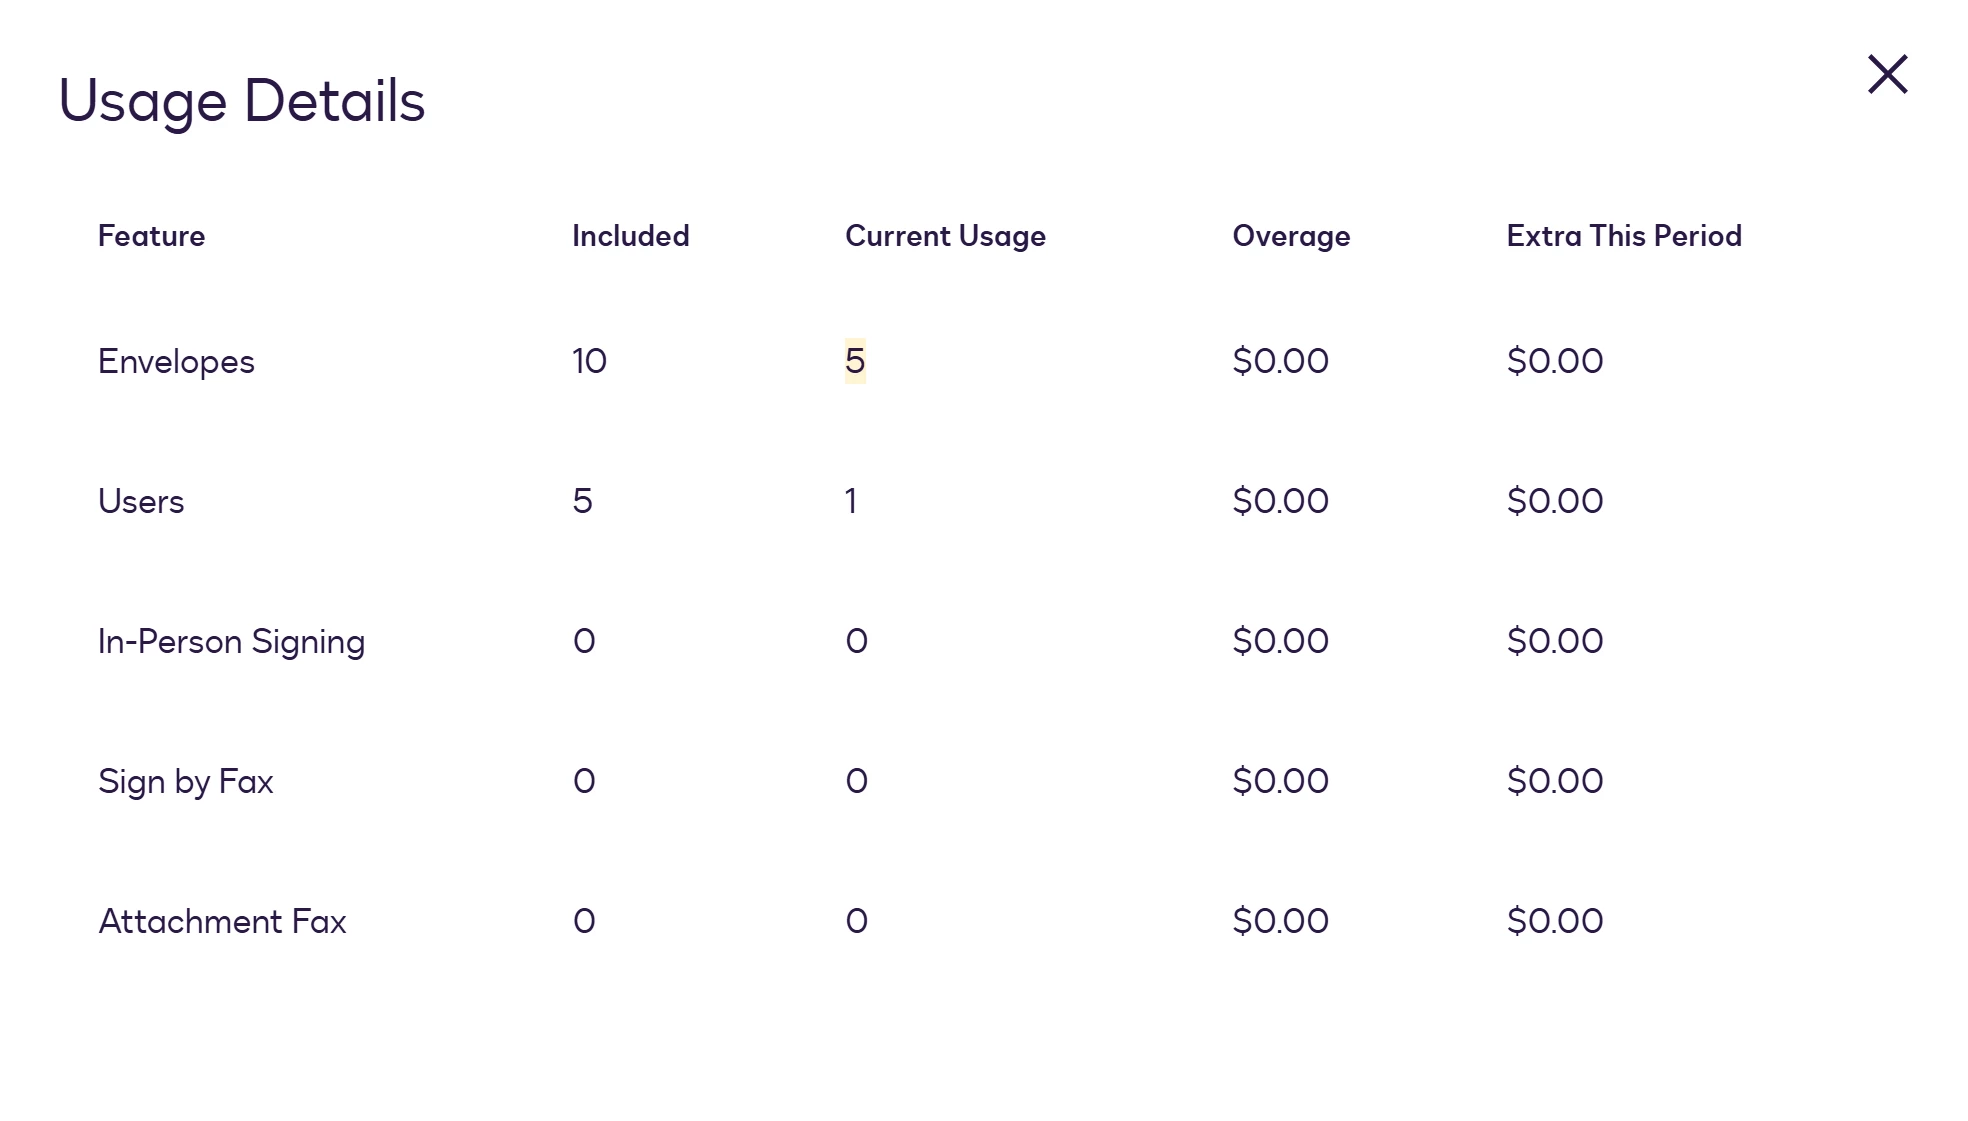Screen dimensions: 1968x1121
Task: Click the Envelopes included count of 10
Action: (x=589, y=361)
